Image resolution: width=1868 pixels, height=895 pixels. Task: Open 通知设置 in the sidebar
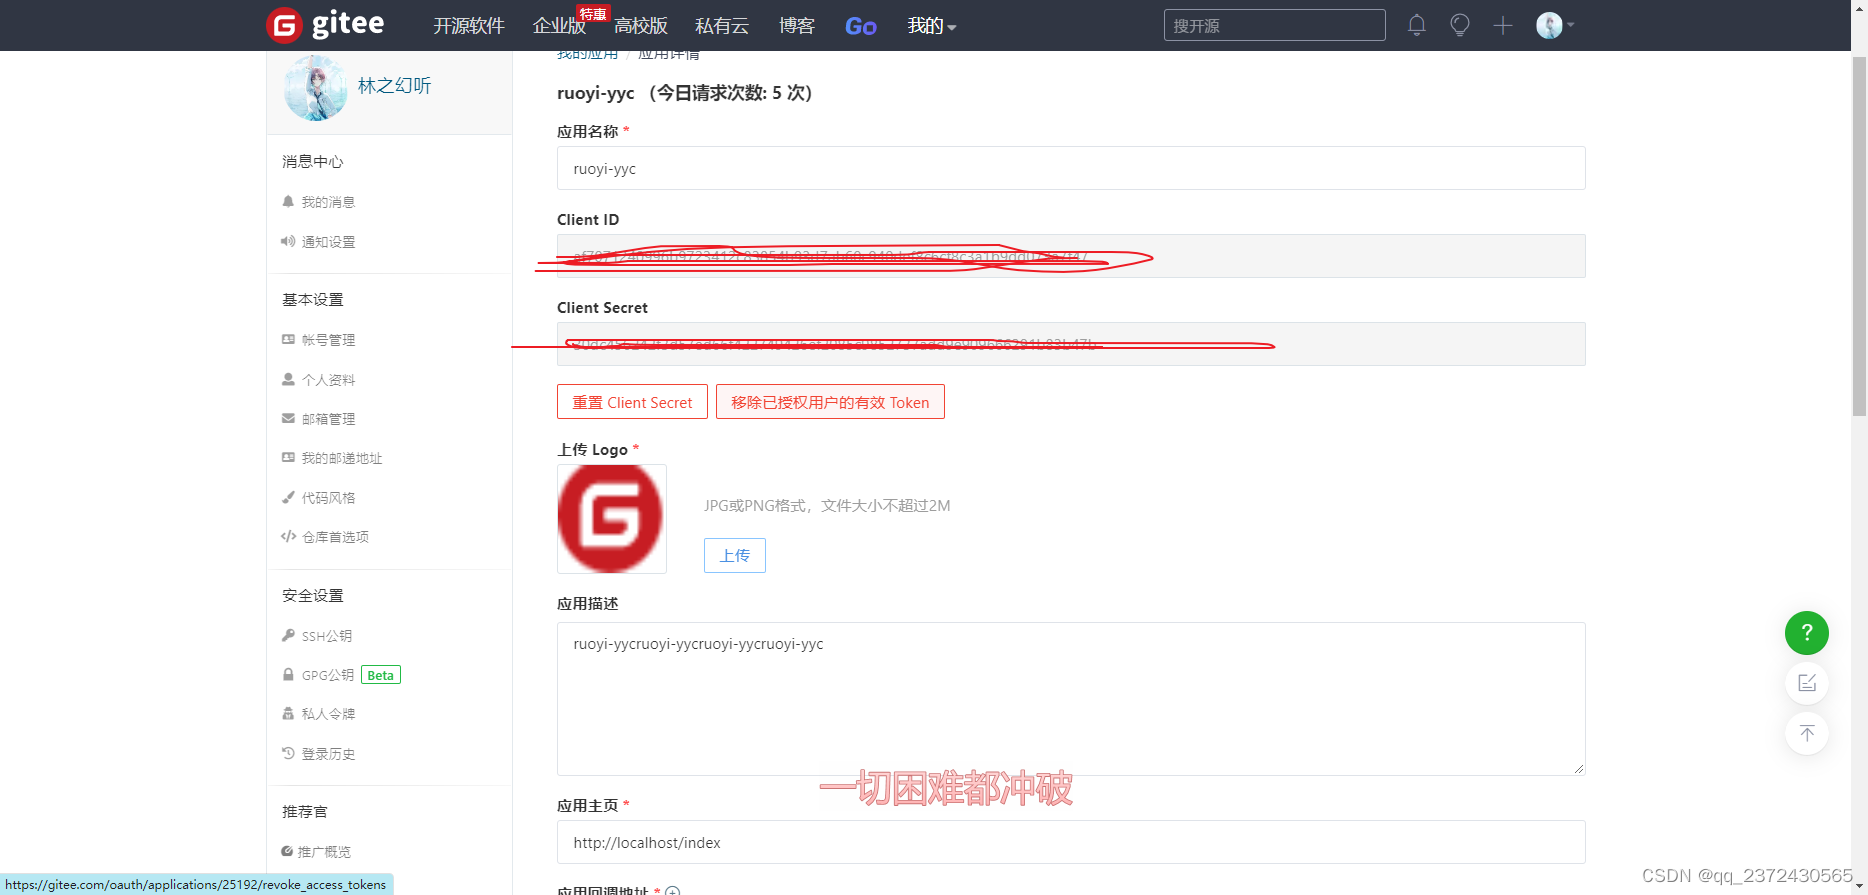328,242
